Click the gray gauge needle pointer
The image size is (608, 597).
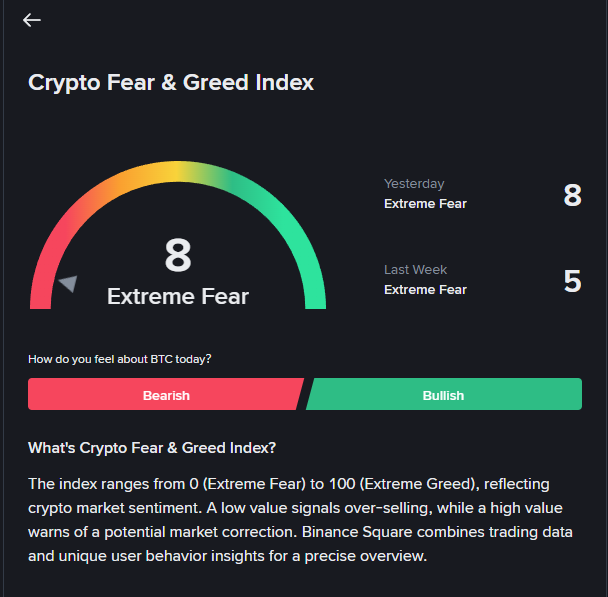pos(68,284)
